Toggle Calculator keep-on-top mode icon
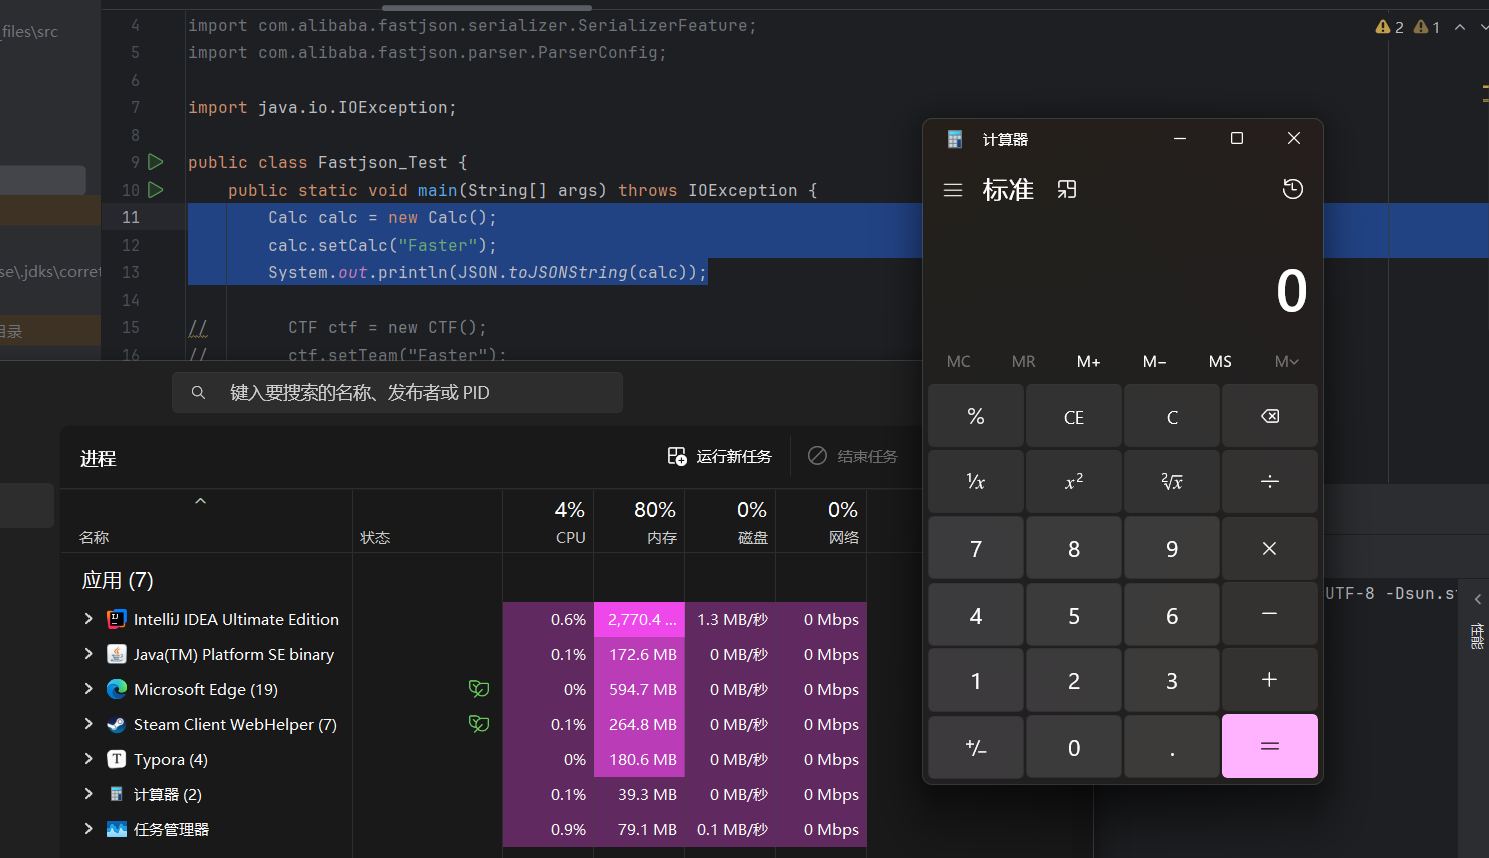Screen dimensions: 1489x858 pos(1067,190)
